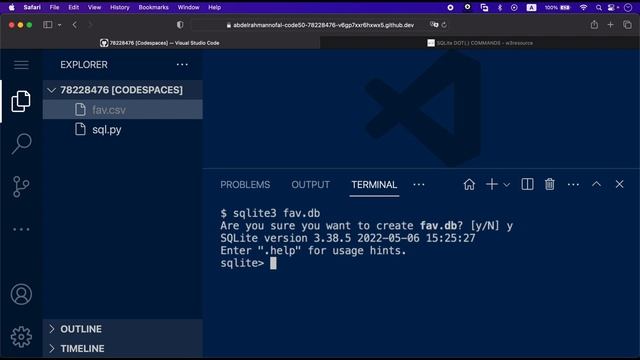The width and height of the screenshot is (640, 360).
Task: Open the Safari Share button
Action: [x=594, y=24]
